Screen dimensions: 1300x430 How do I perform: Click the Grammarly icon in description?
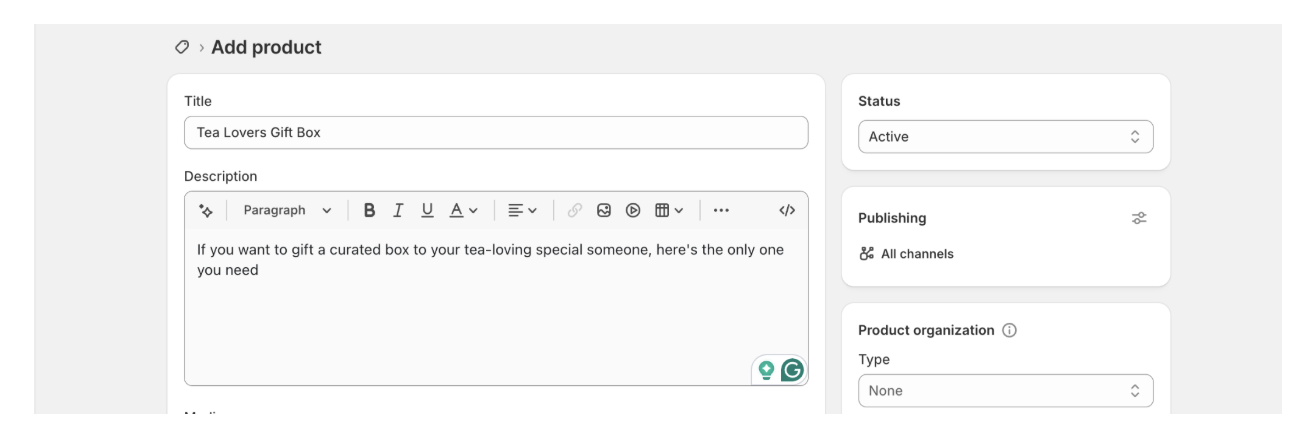[793, 370]
